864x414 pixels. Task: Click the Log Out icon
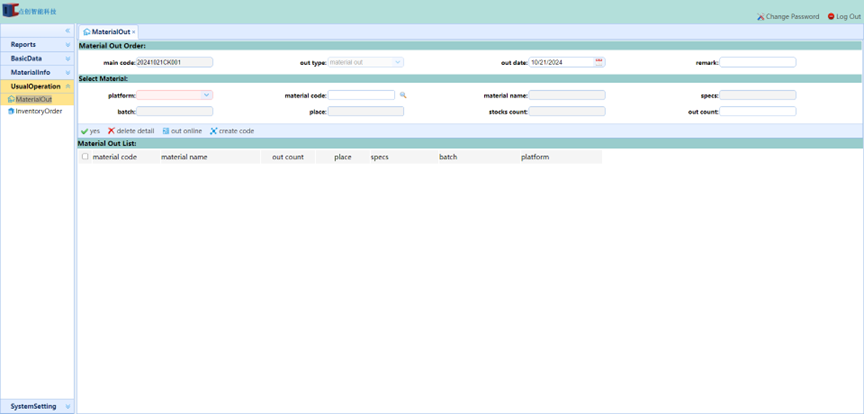tap(831, 17)
